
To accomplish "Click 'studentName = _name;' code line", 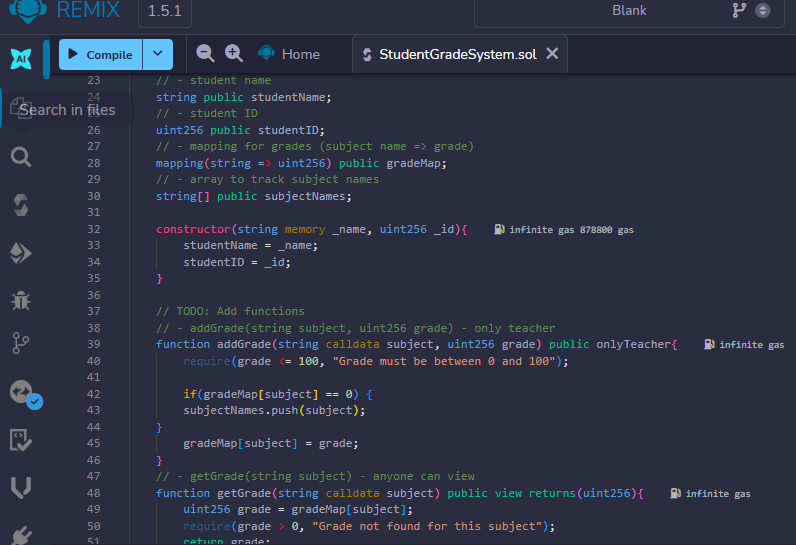I will pos(250,246).
